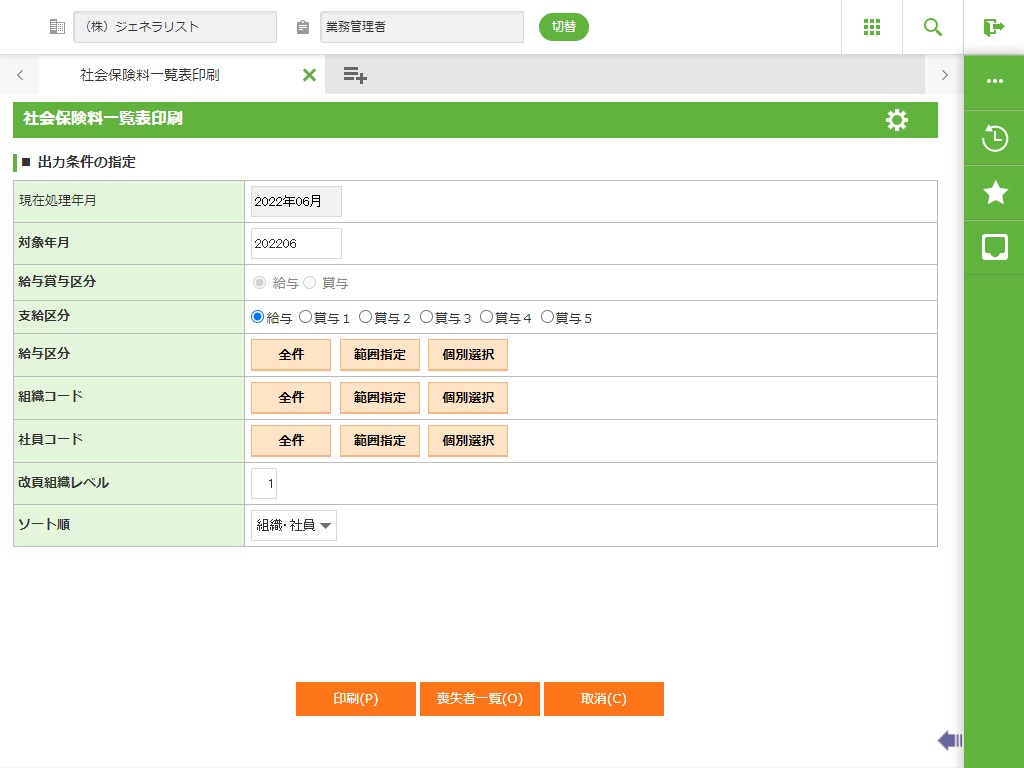Open the apps grid menu icon
Image resolution: width=1024 pixels, height=768 pixels.
[871, 27]
